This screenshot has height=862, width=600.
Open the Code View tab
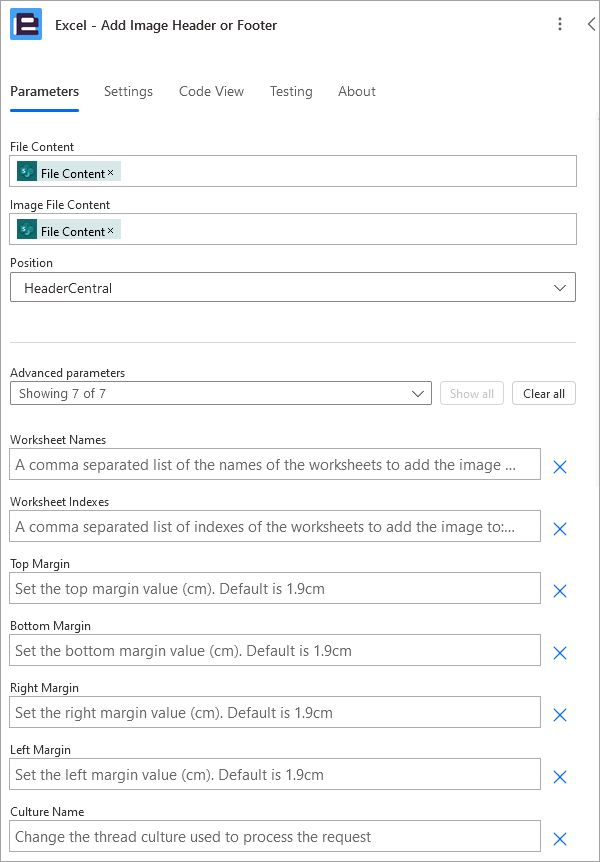pos(211,91)
